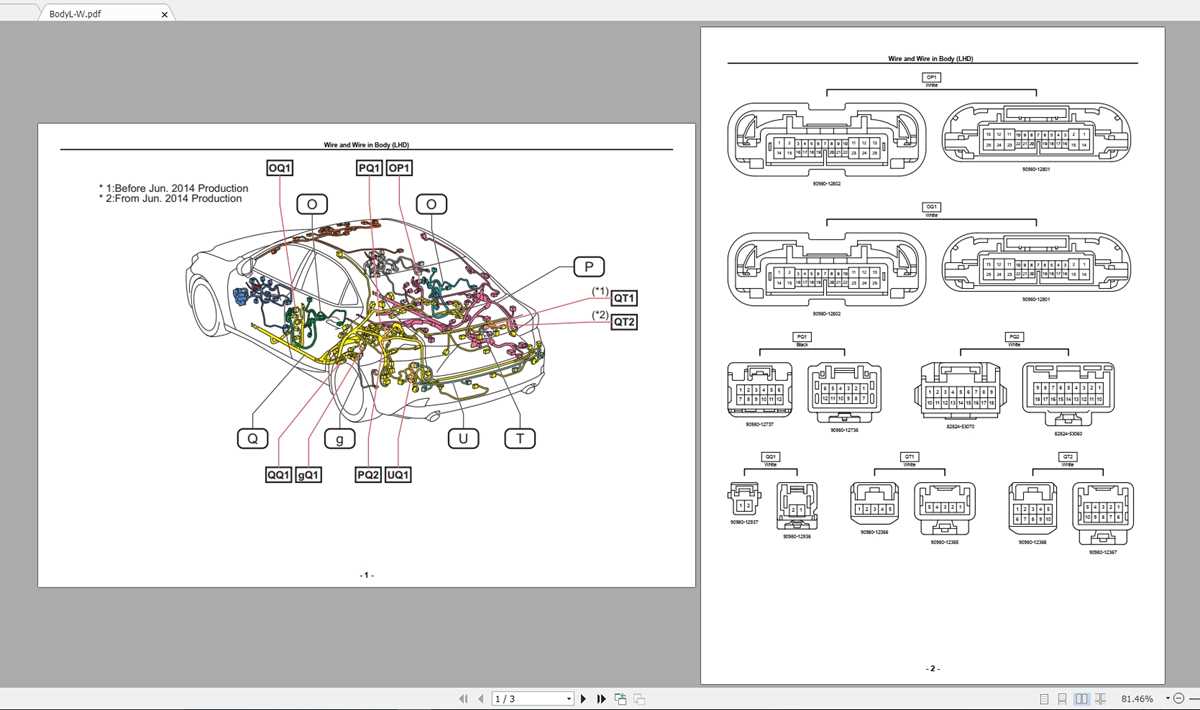Click the g harness label box
The height and width of the screenshot is (710, 1200).
[340, 438]
